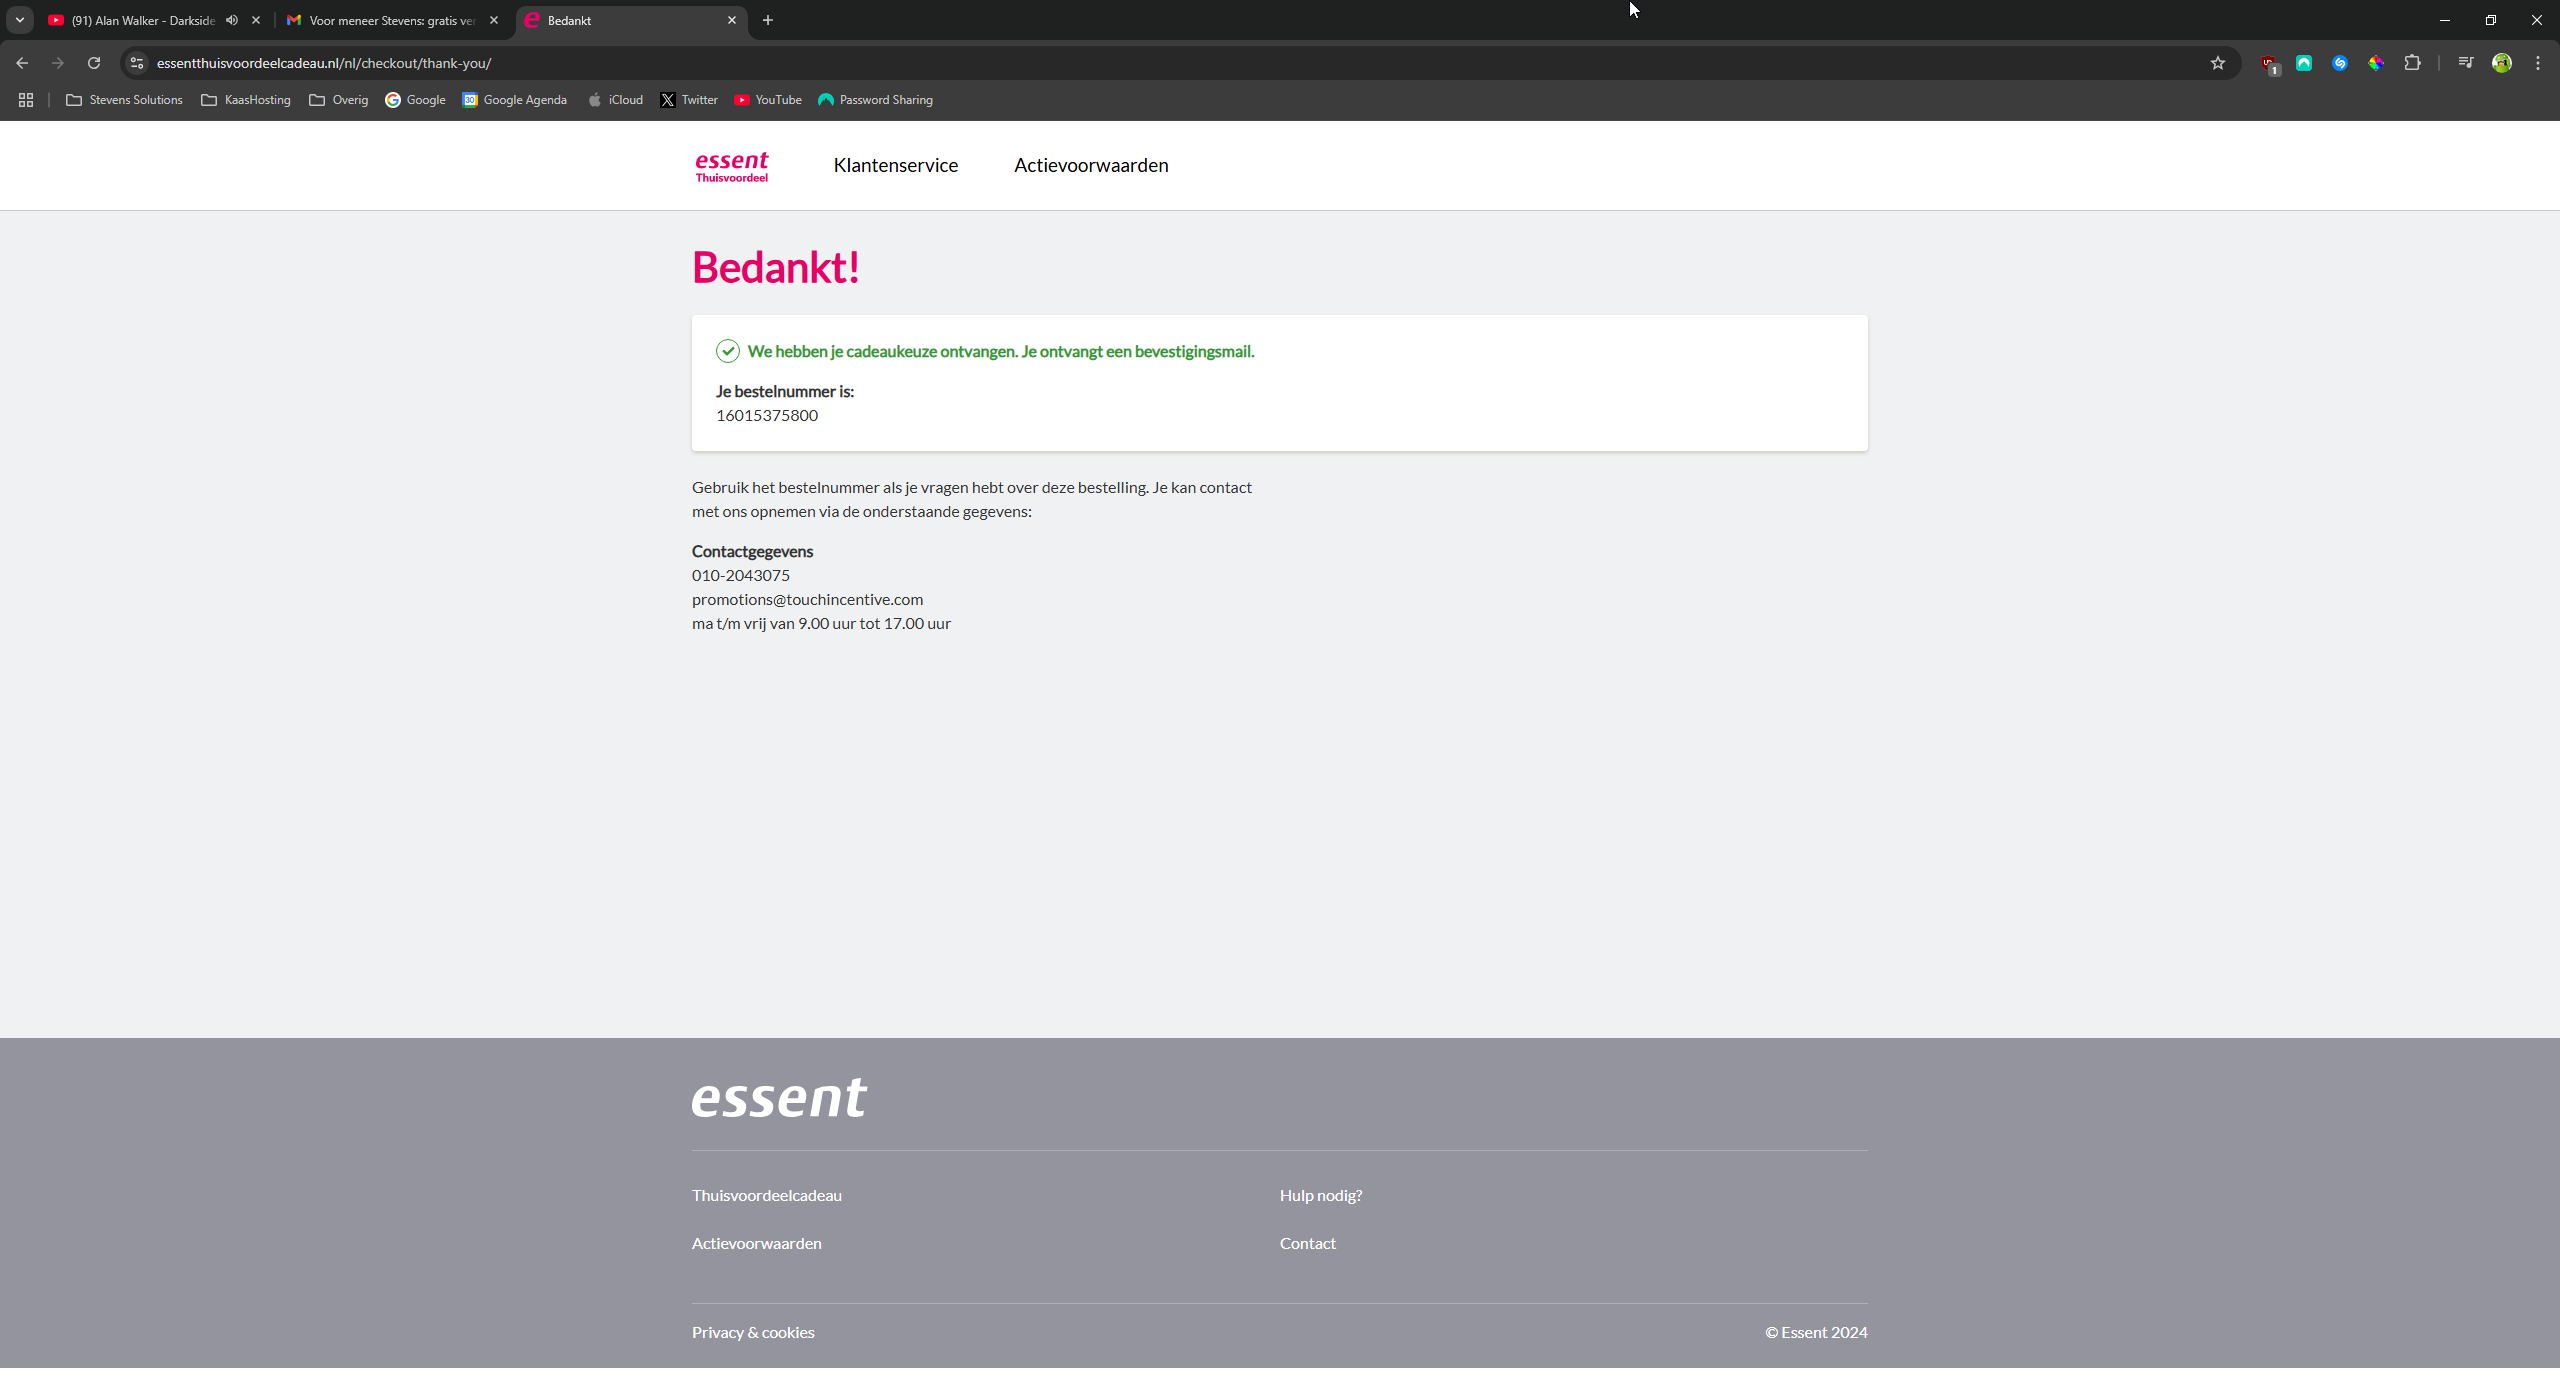View site information icon in address bar

137,63
